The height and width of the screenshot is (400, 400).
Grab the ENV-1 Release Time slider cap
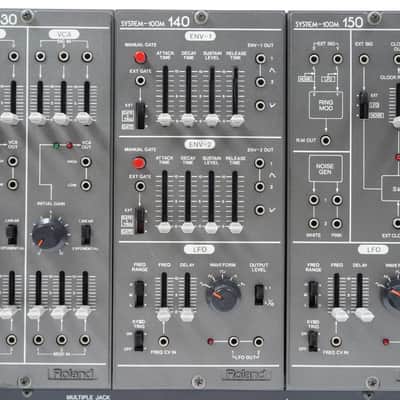point(237,120)
